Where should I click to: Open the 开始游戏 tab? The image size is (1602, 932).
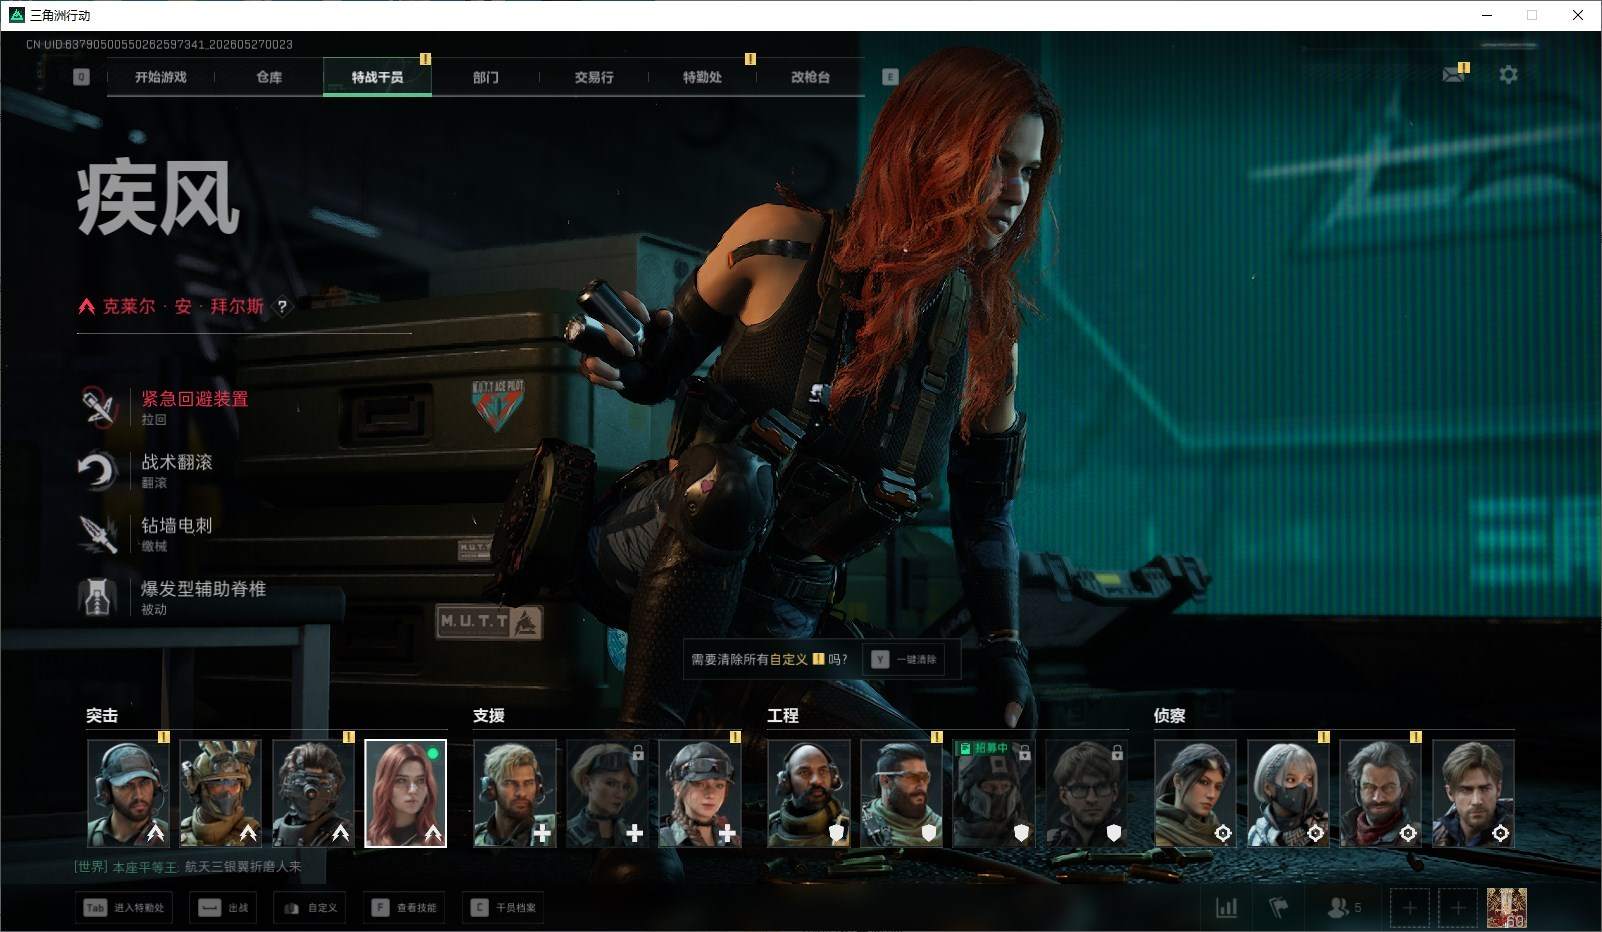pos(161,77)
